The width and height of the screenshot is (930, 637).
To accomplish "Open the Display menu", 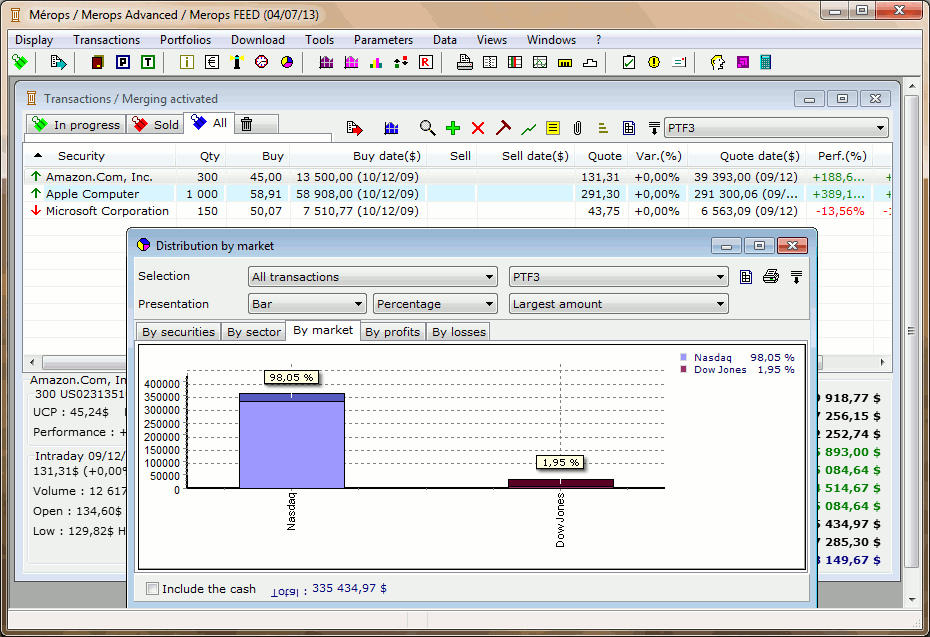I will click(34, 40).
